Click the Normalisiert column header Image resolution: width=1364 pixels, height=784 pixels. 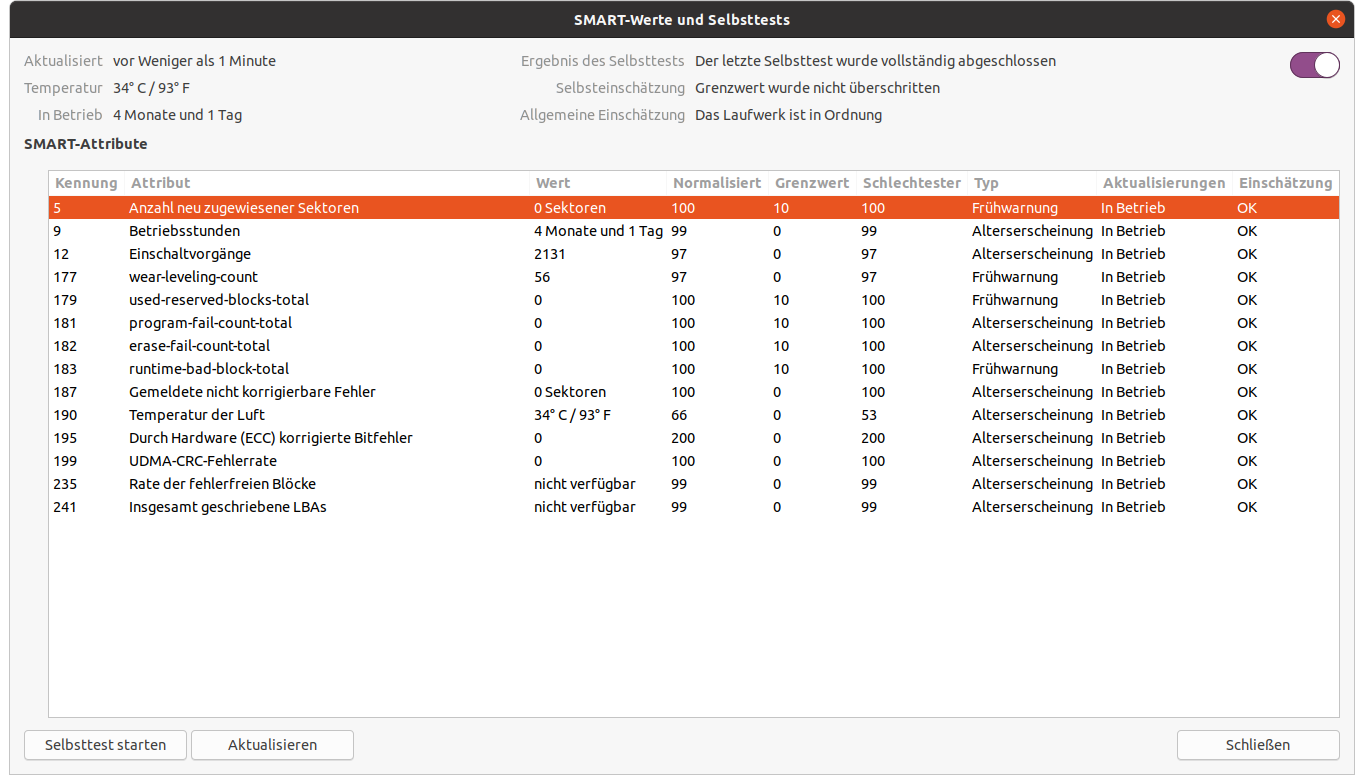717,183
